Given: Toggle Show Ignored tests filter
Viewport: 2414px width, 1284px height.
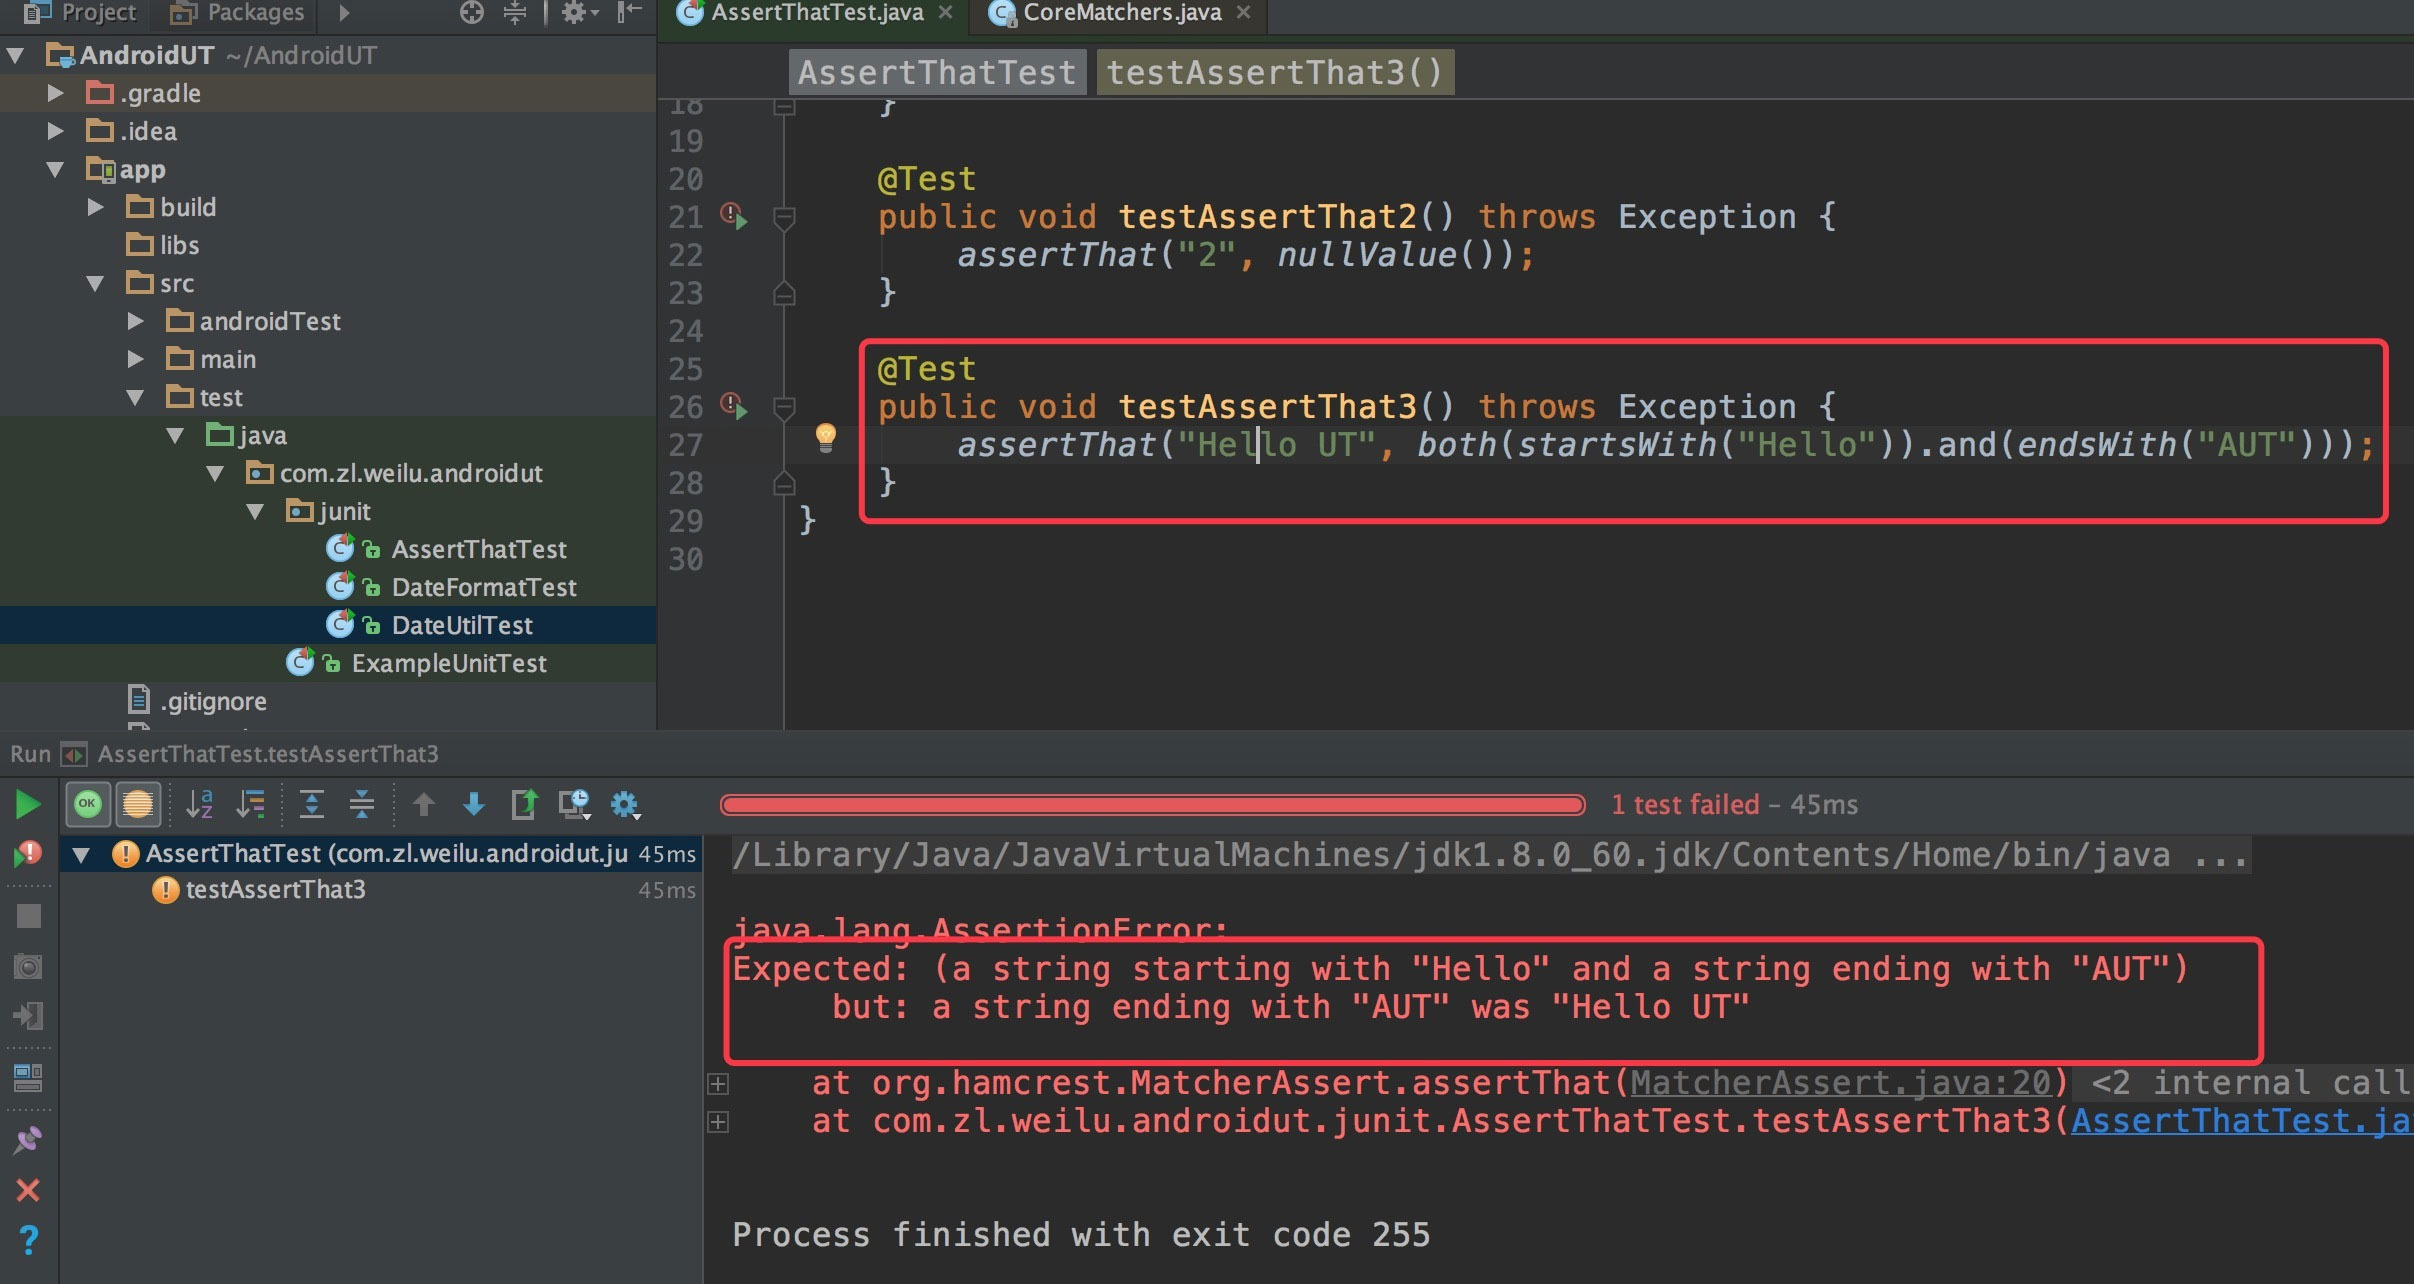Looking at the screenshot, I should tap(138, 804).
